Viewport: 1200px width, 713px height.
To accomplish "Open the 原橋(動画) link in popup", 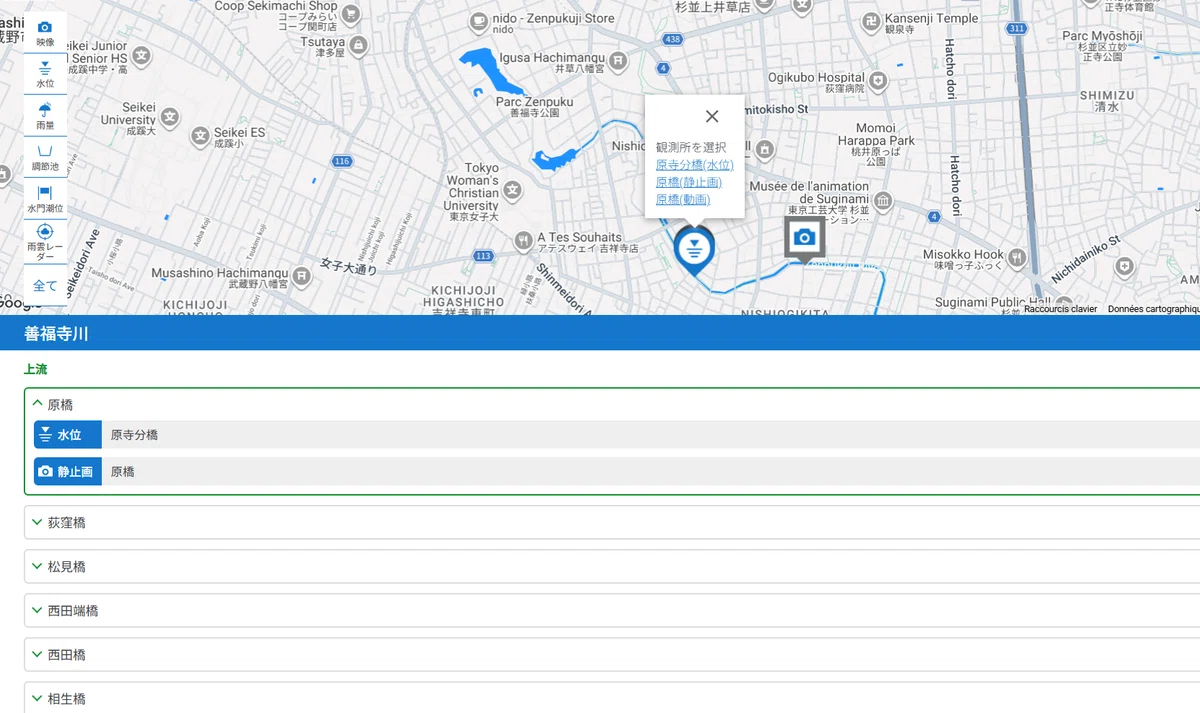I will click(x=682, y=200).
